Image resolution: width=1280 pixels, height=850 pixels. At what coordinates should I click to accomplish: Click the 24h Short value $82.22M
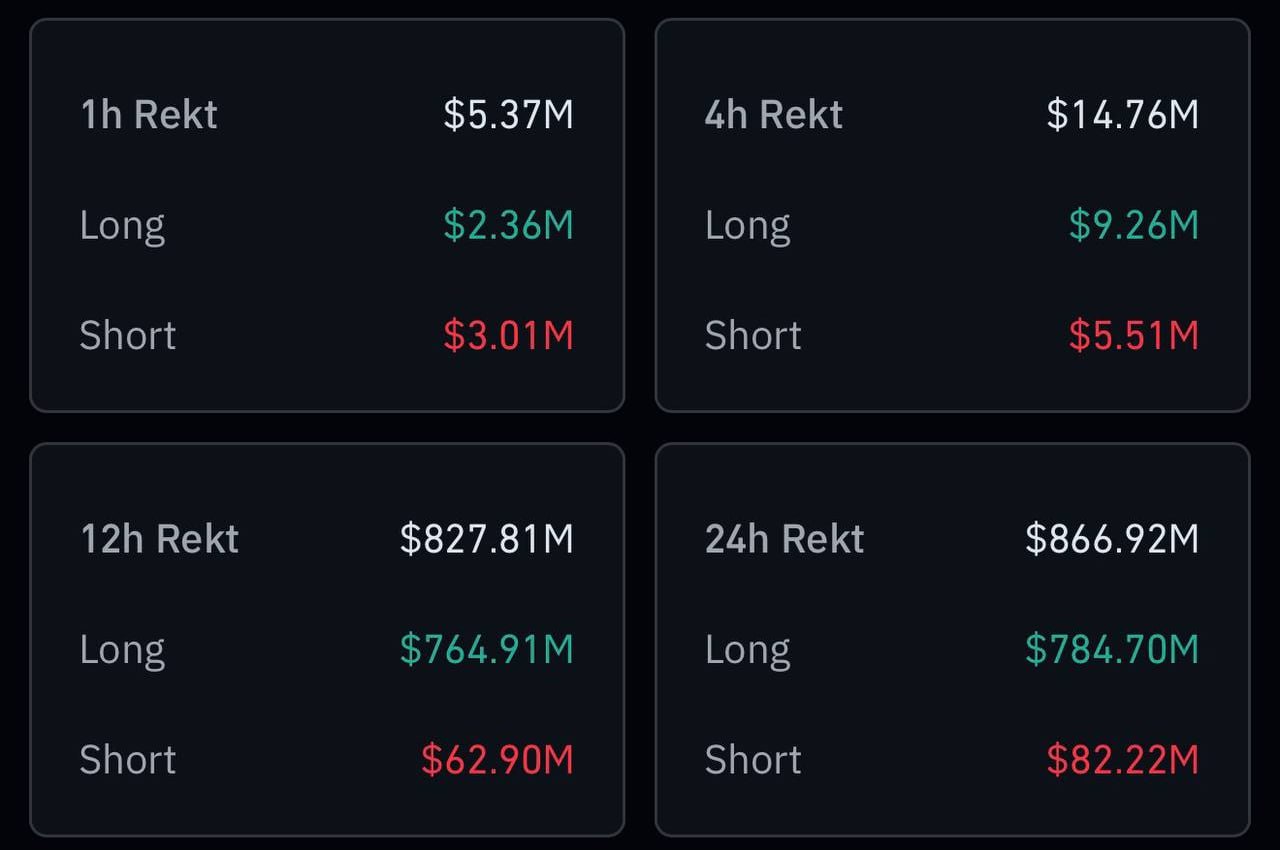(x=1122, y=759)
